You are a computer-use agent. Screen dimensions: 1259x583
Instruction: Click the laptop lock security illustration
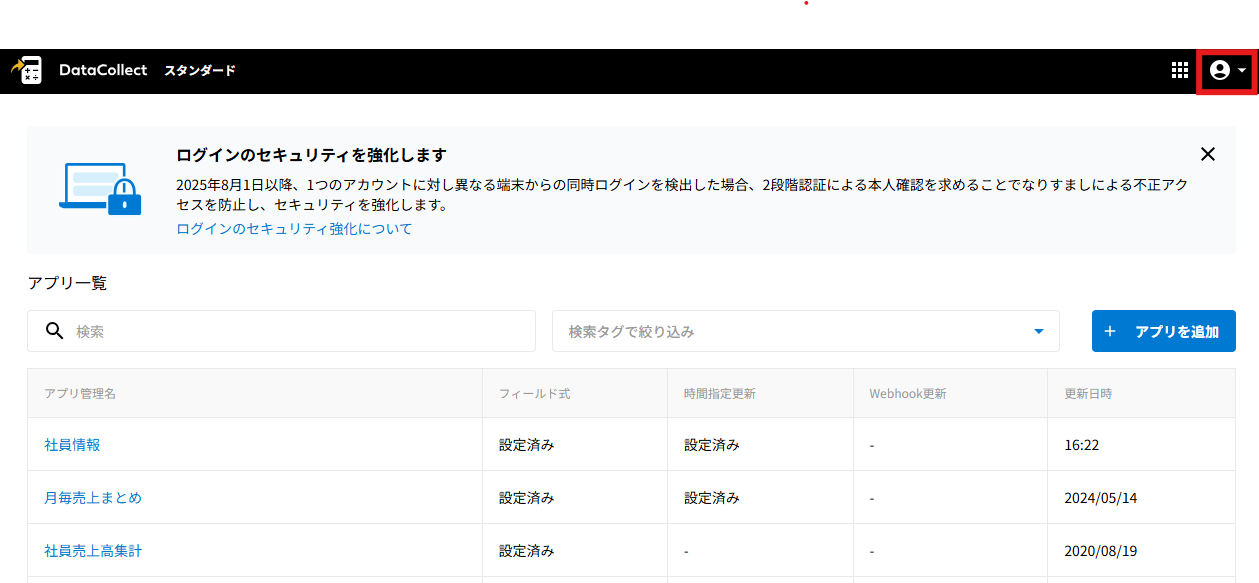[100, 188]
